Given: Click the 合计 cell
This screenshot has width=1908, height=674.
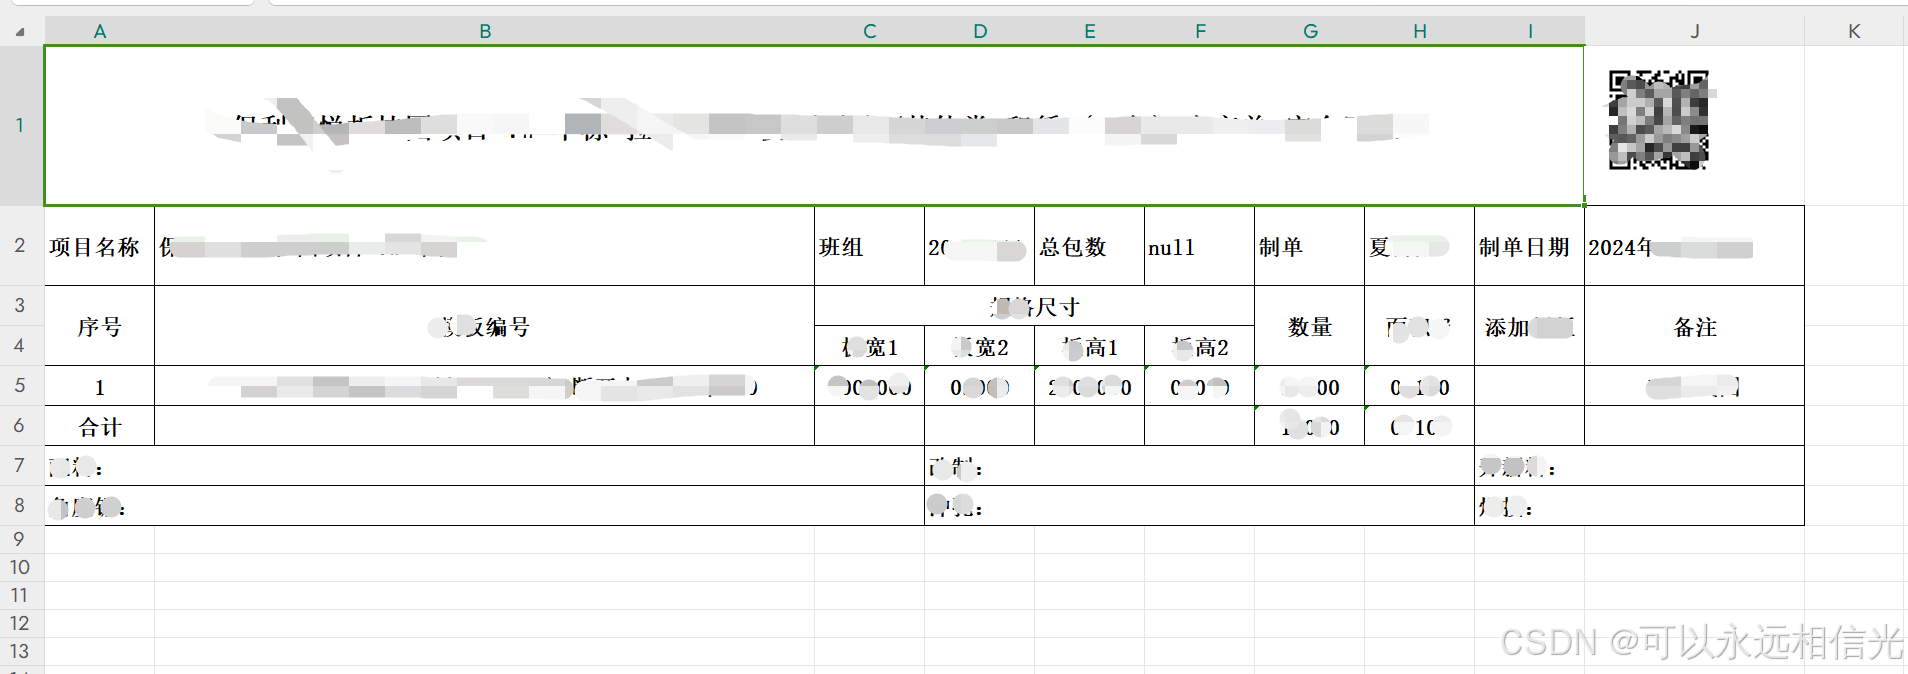Looking at the screenshot, I should point(100,426).
